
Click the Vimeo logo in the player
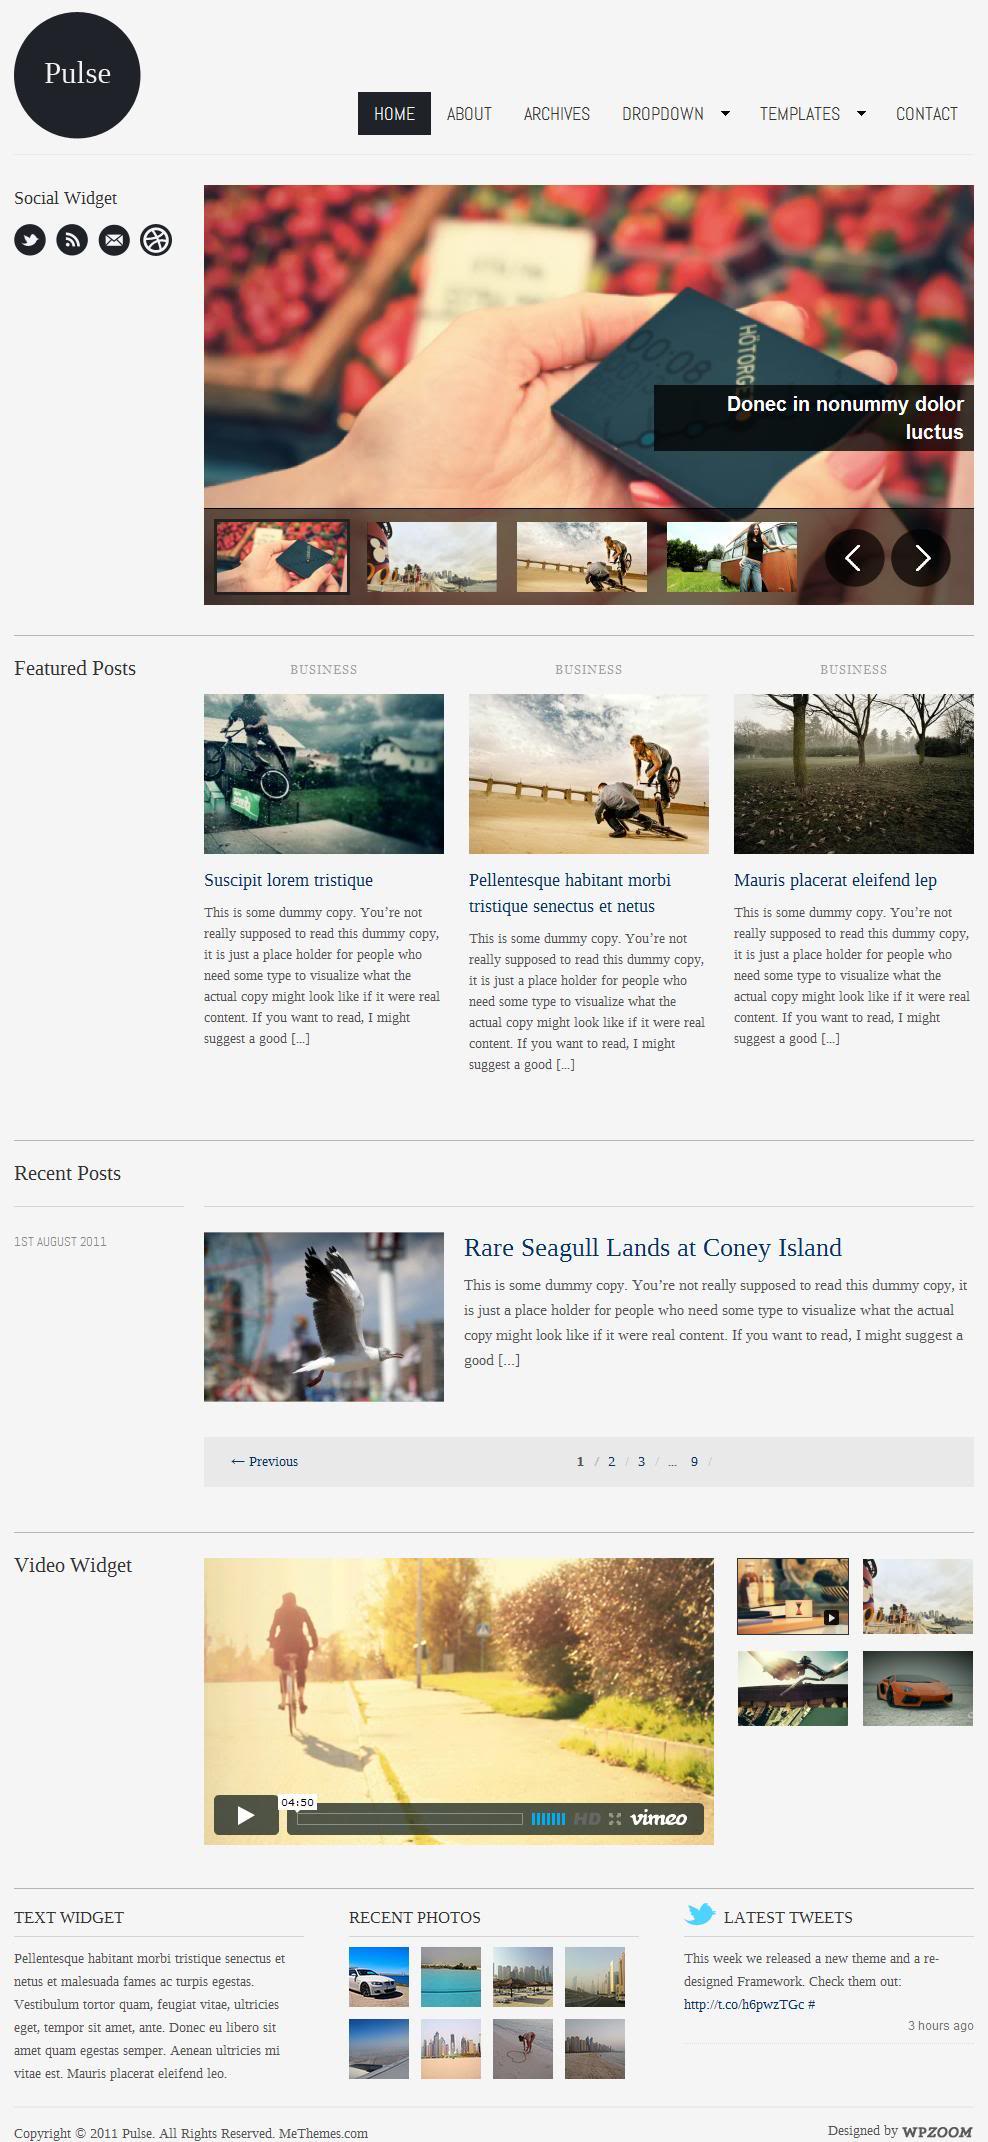(659, 1818)
